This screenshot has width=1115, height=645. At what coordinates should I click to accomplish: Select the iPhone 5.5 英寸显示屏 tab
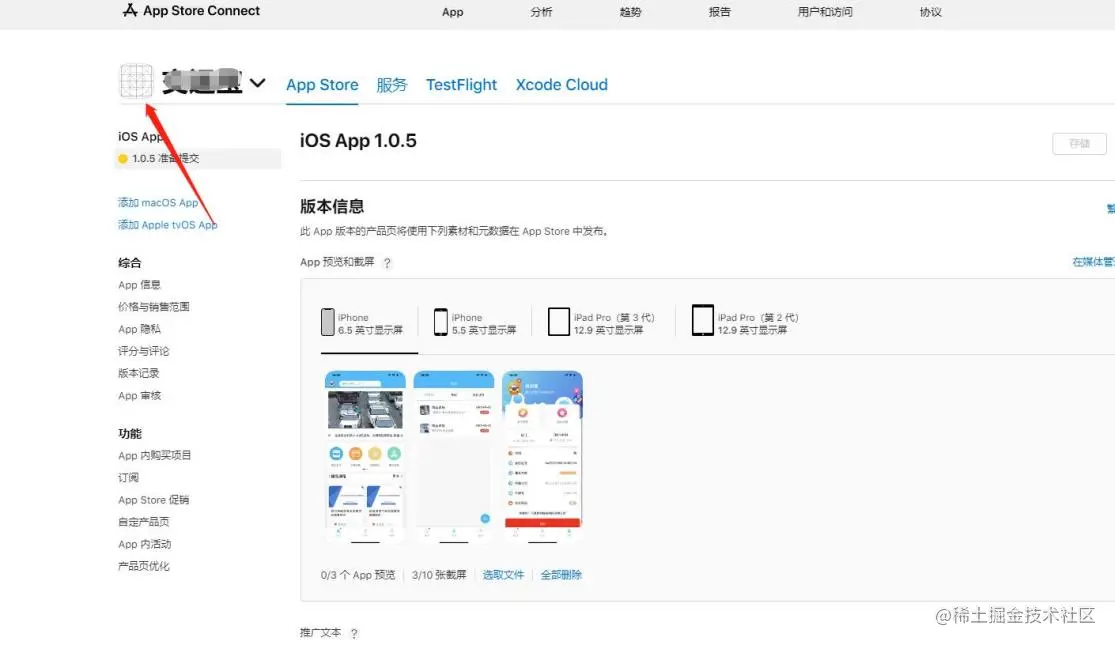point(475,323)
